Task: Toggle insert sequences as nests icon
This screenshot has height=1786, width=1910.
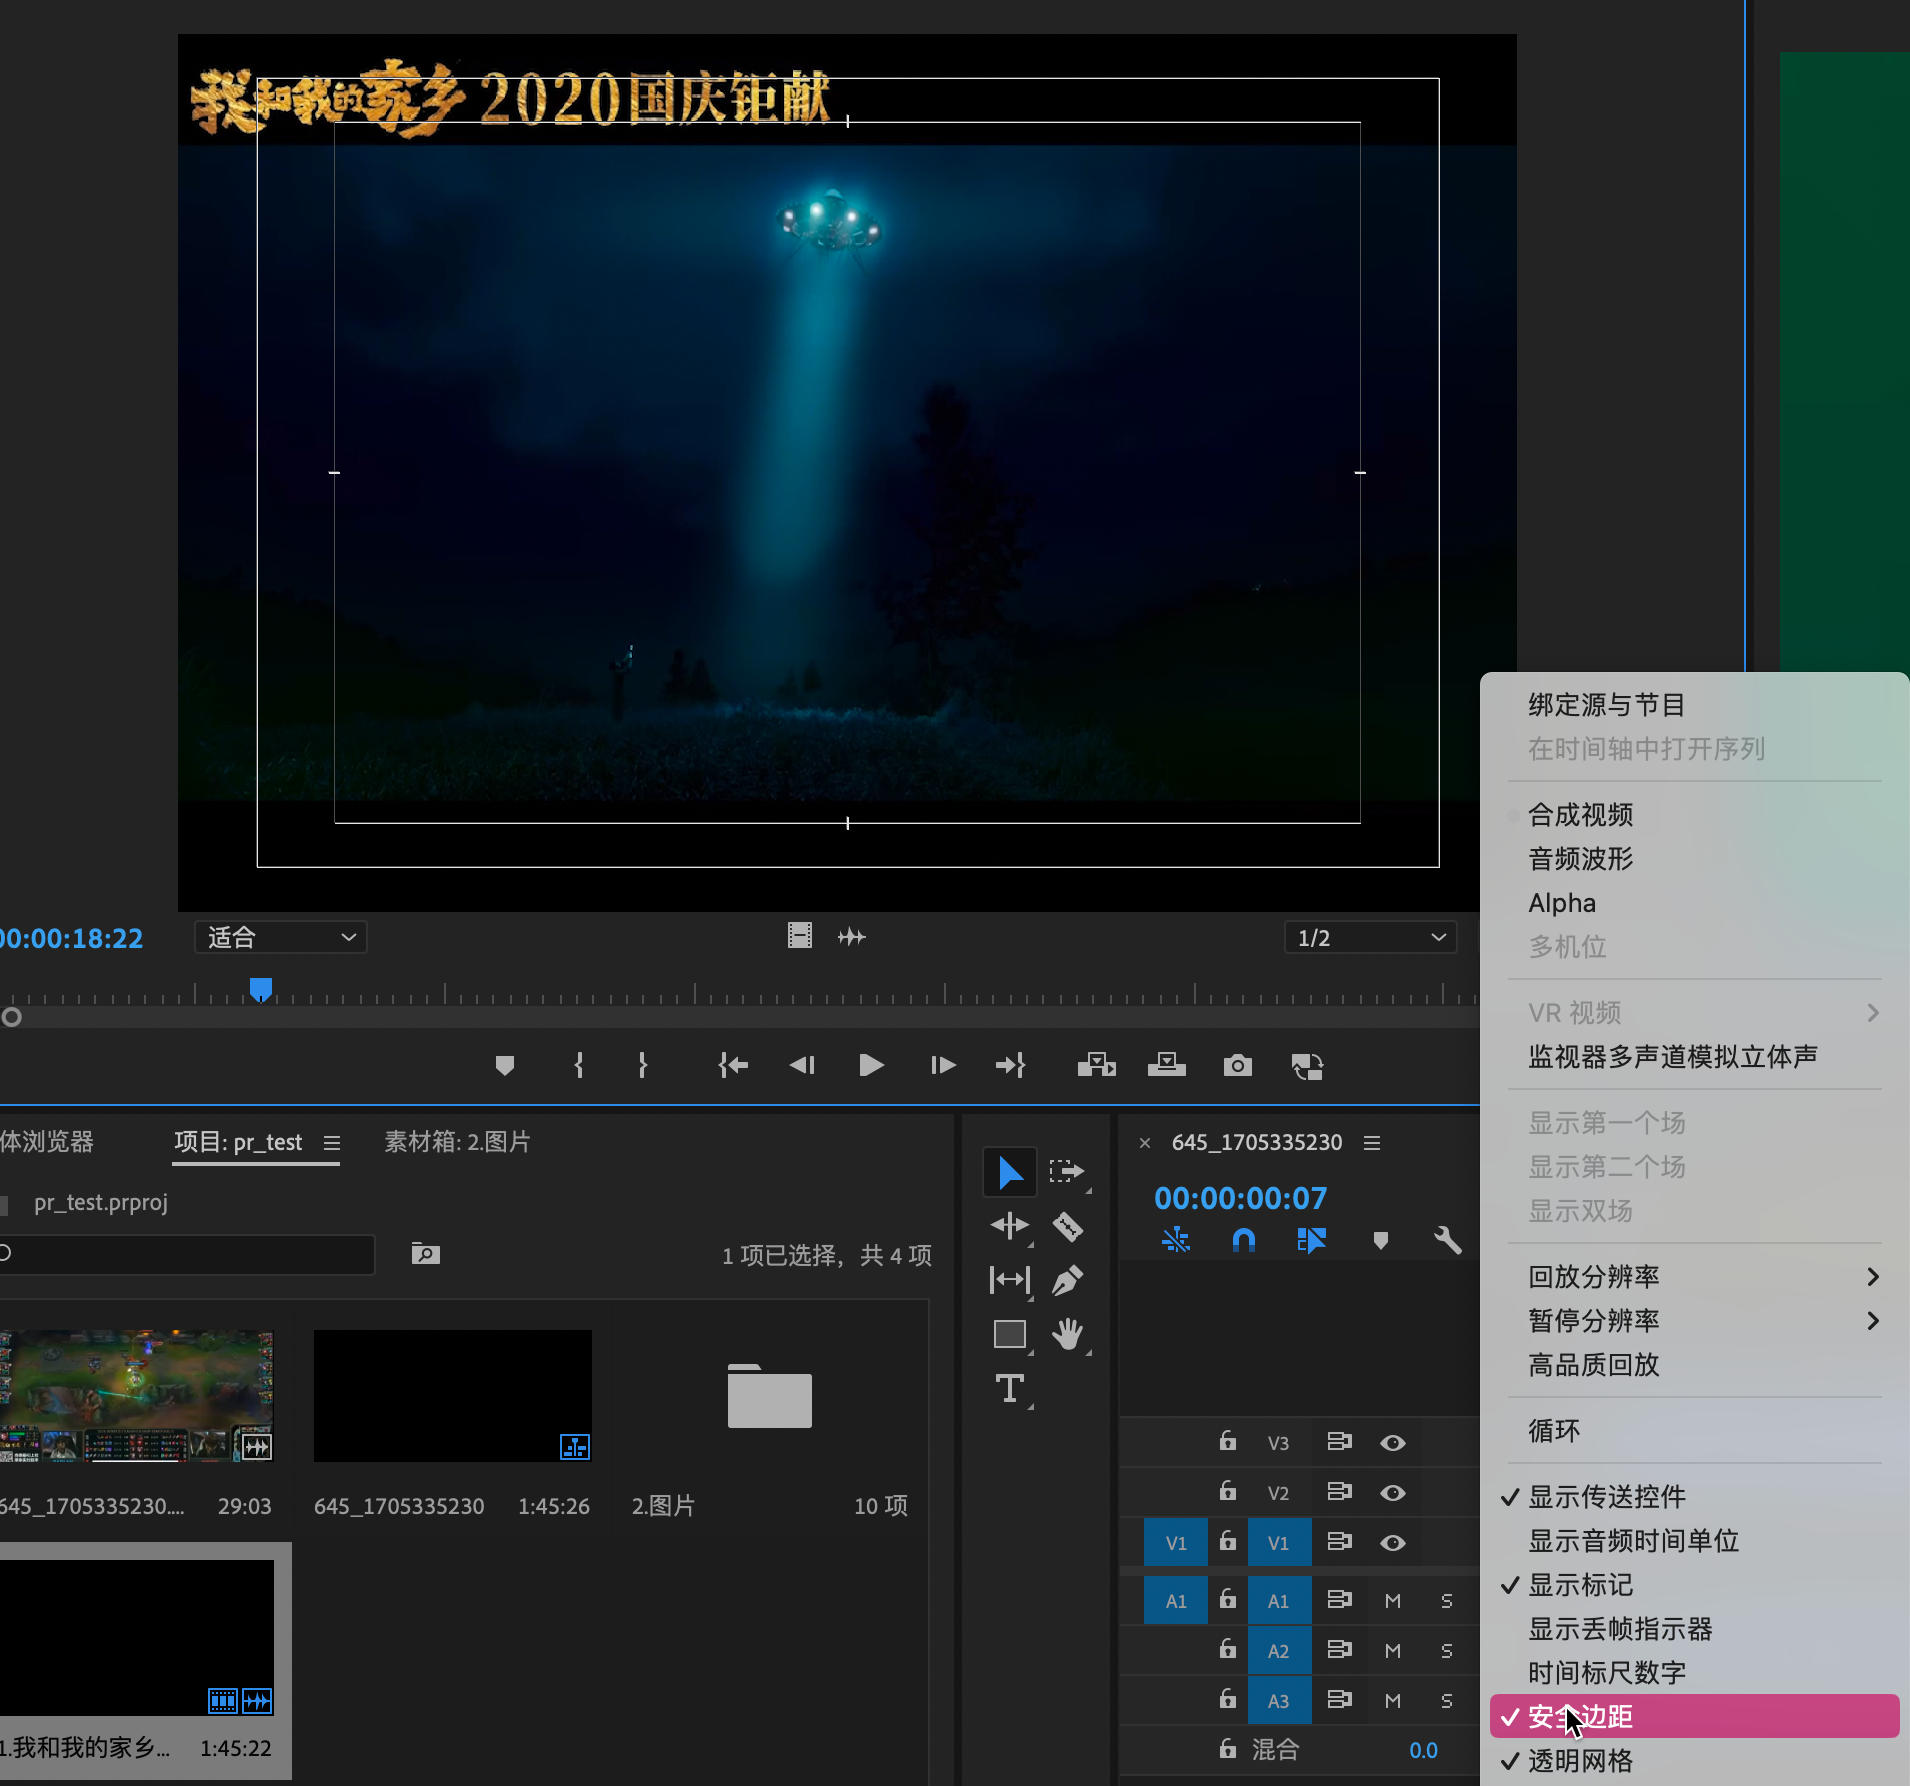Action: (x=1176, y=1241)
